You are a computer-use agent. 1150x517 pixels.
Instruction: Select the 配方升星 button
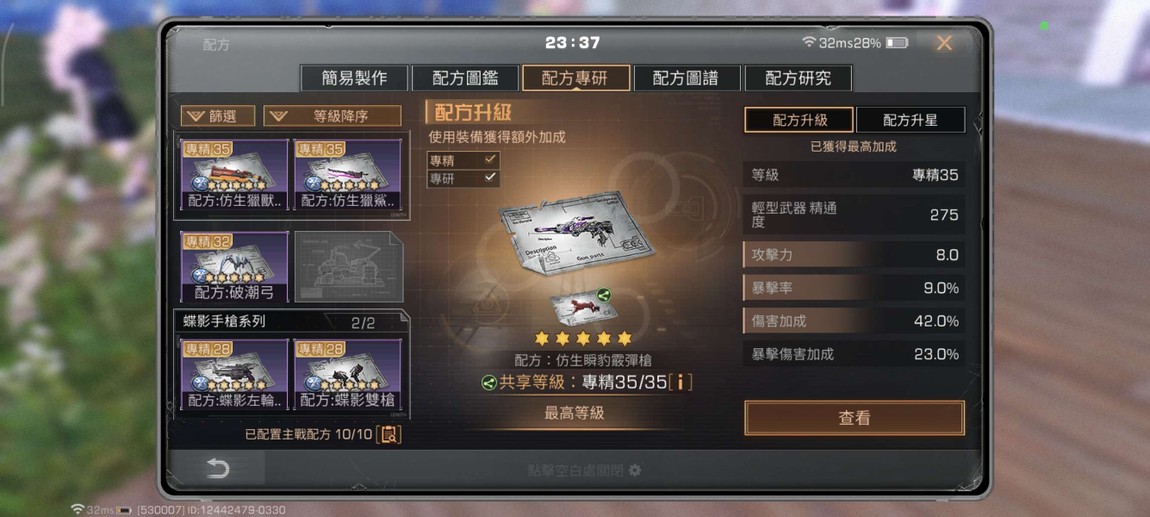910,120
